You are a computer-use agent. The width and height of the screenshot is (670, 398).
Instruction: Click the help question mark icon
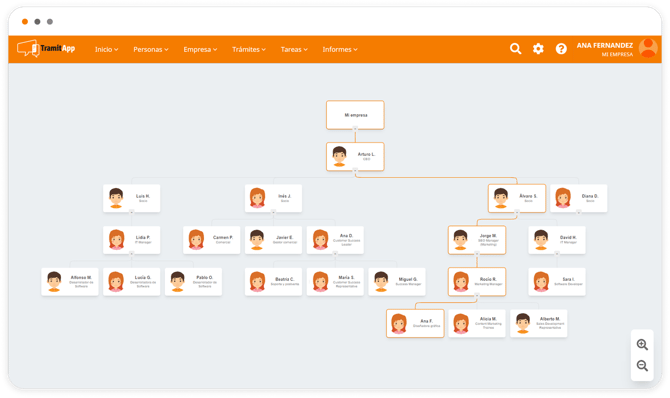(561, 49)
